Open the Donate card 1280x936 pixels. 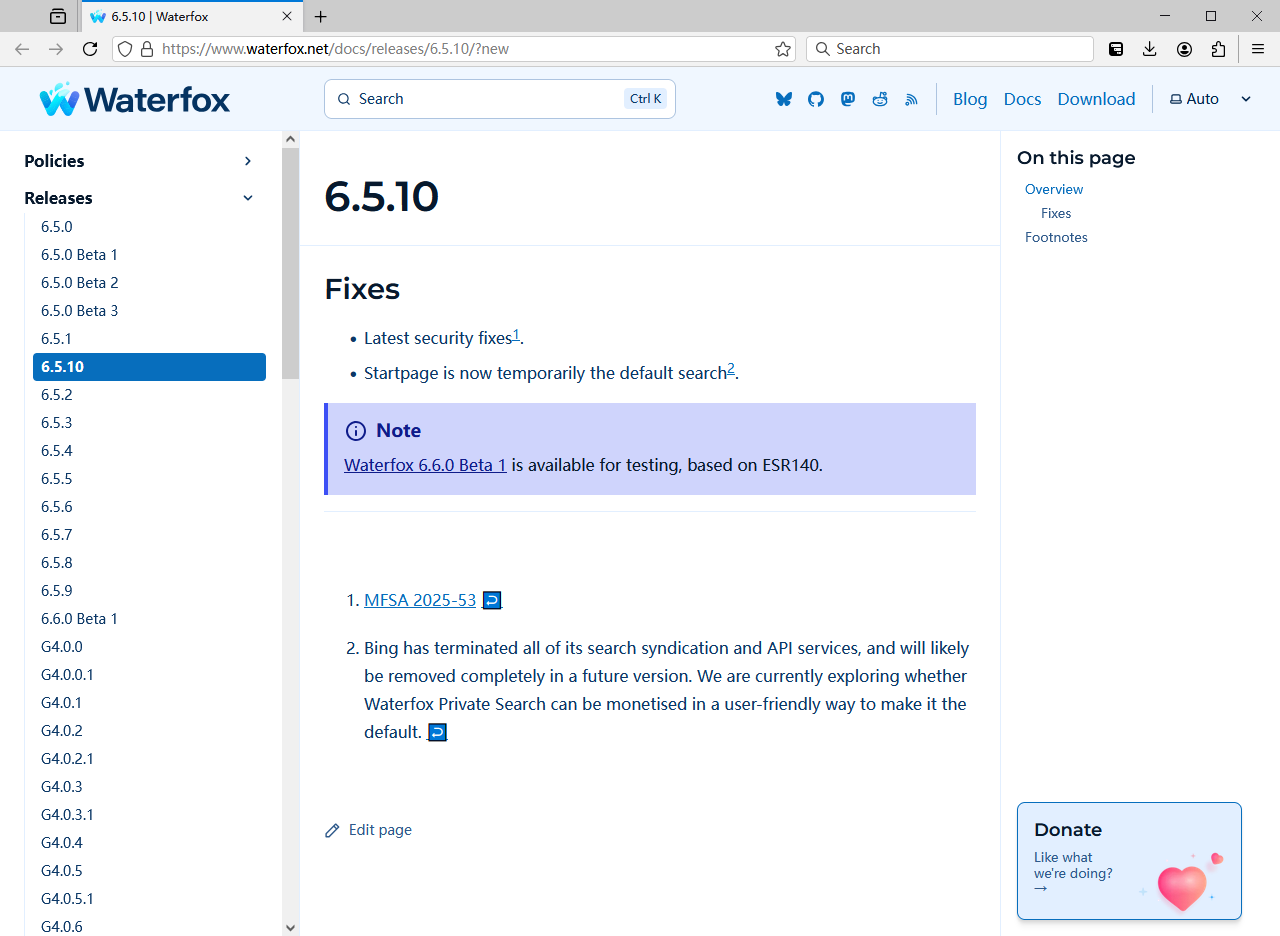pyautogui.click(x=1129, y=861)
